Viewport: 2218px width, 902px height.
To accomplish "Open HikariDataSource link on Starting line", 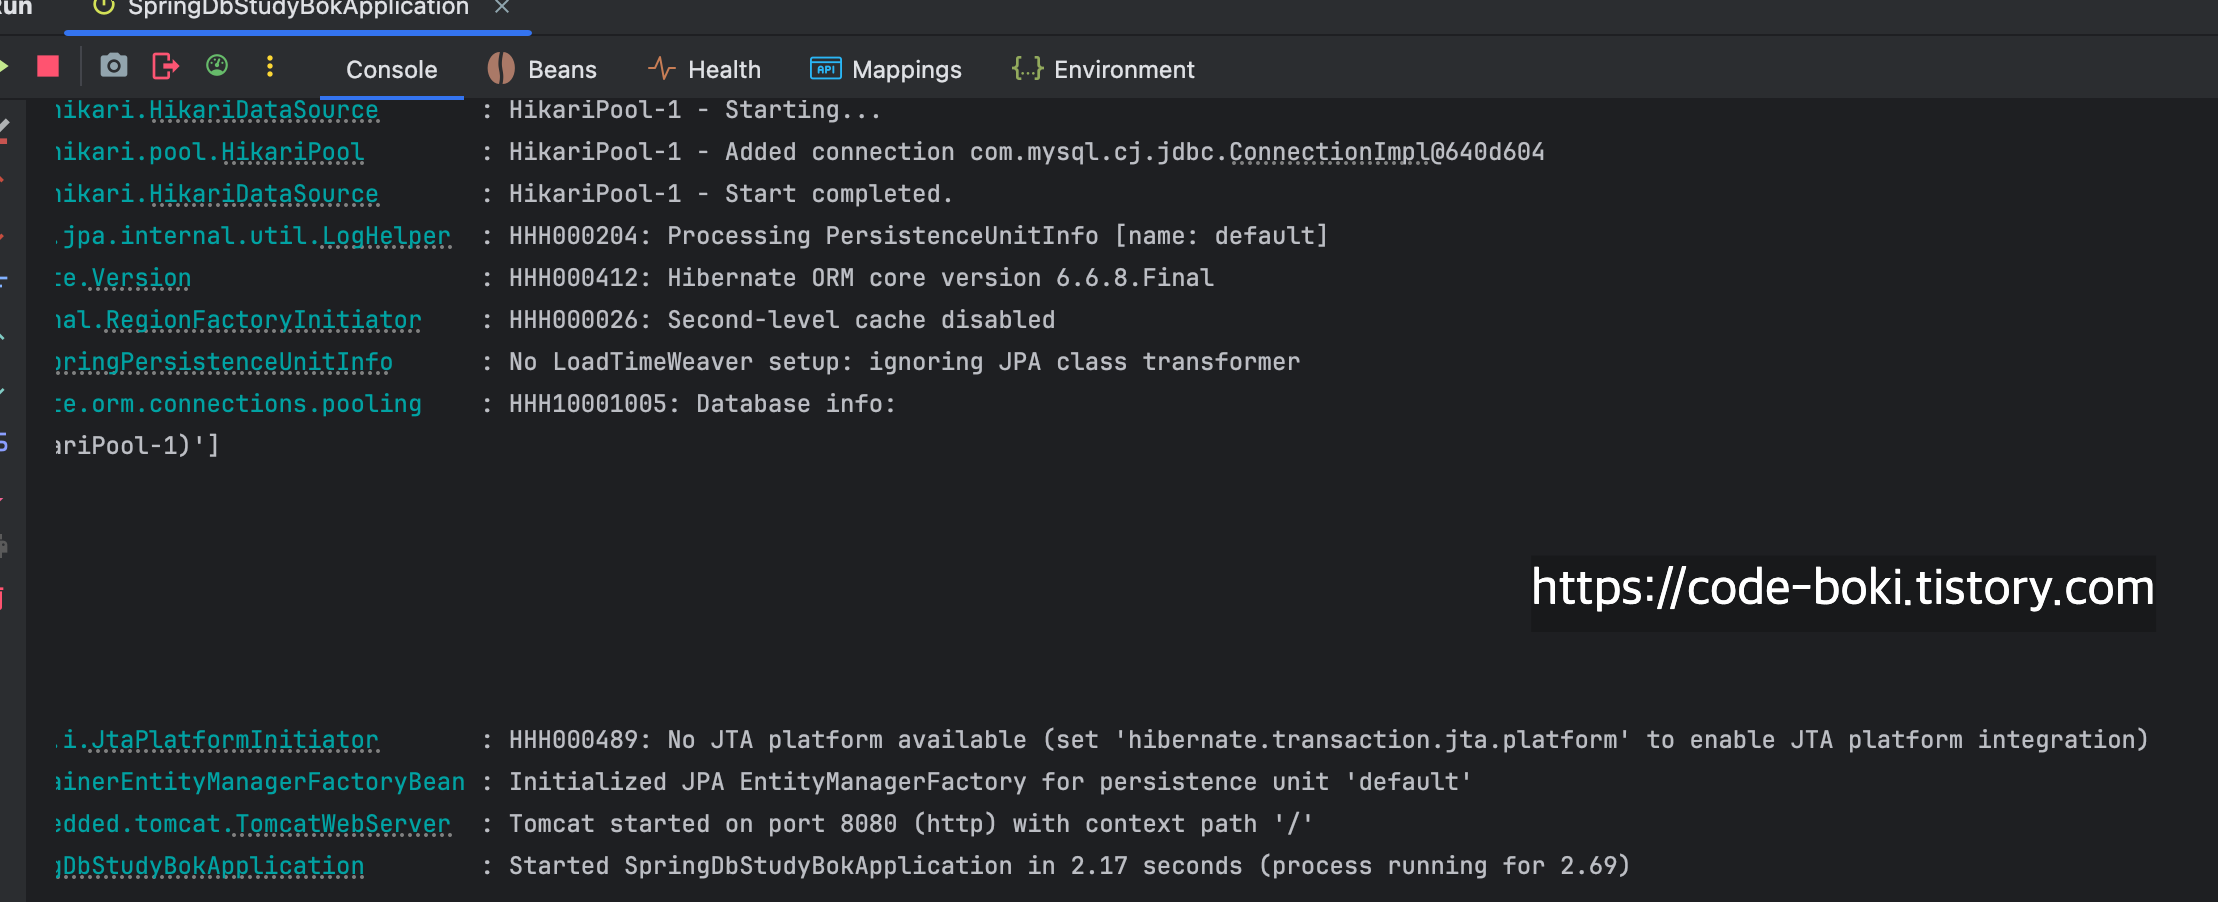I will [264, 110].
